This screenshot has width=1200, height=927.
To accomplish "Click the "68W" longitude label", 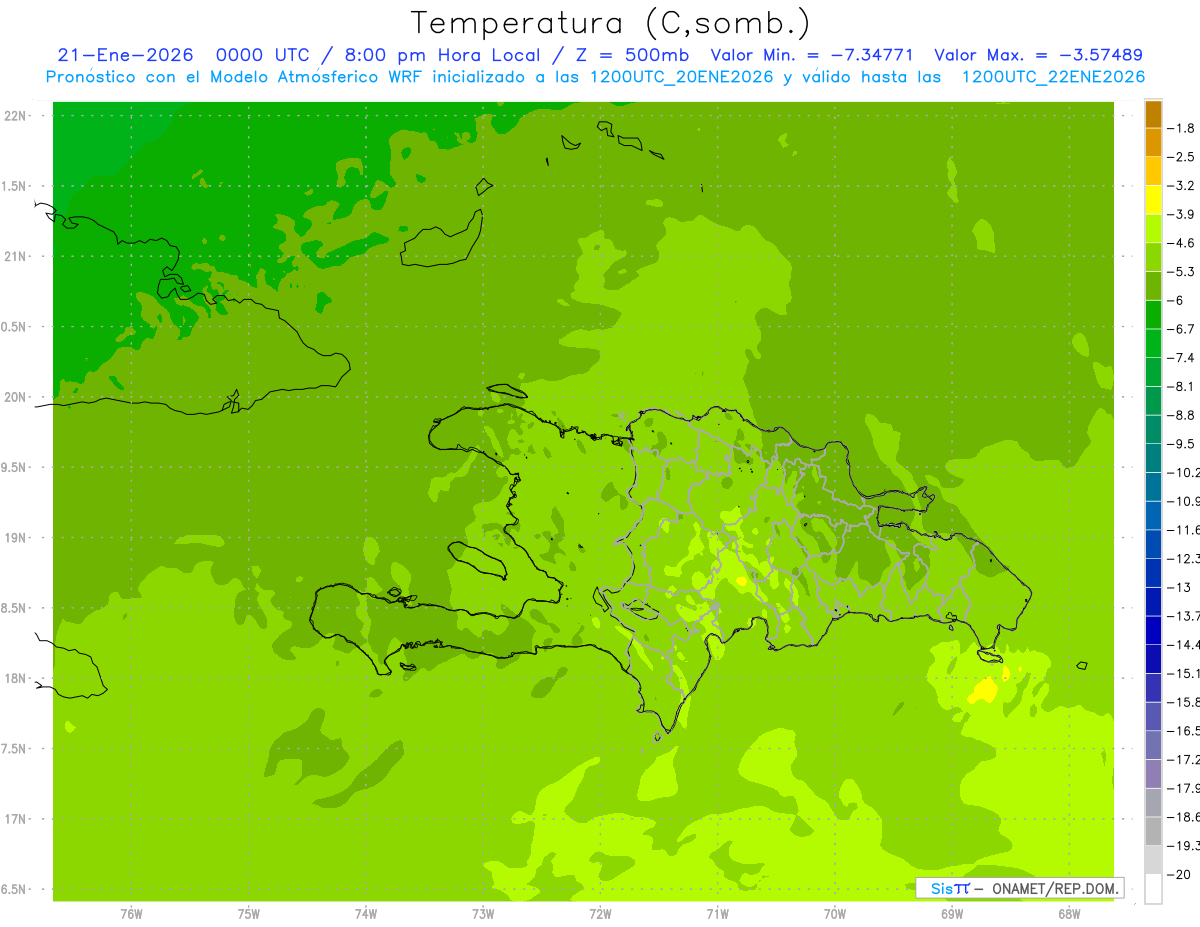I will (x=1069, y=913).
